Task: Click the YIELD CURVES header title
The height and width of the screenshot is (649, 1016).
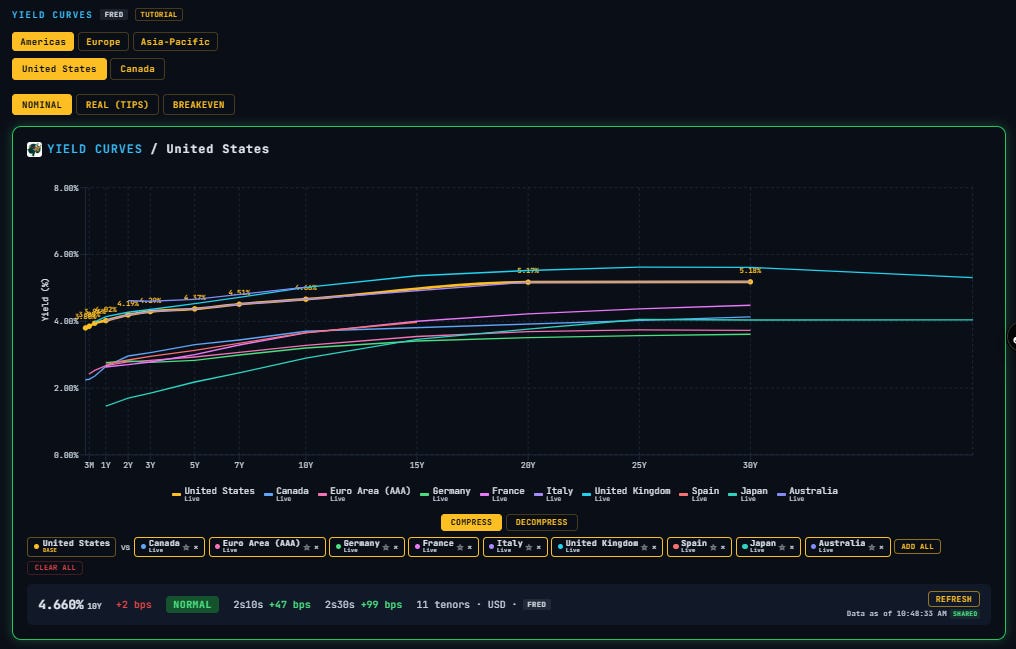Action: [52, 14]
